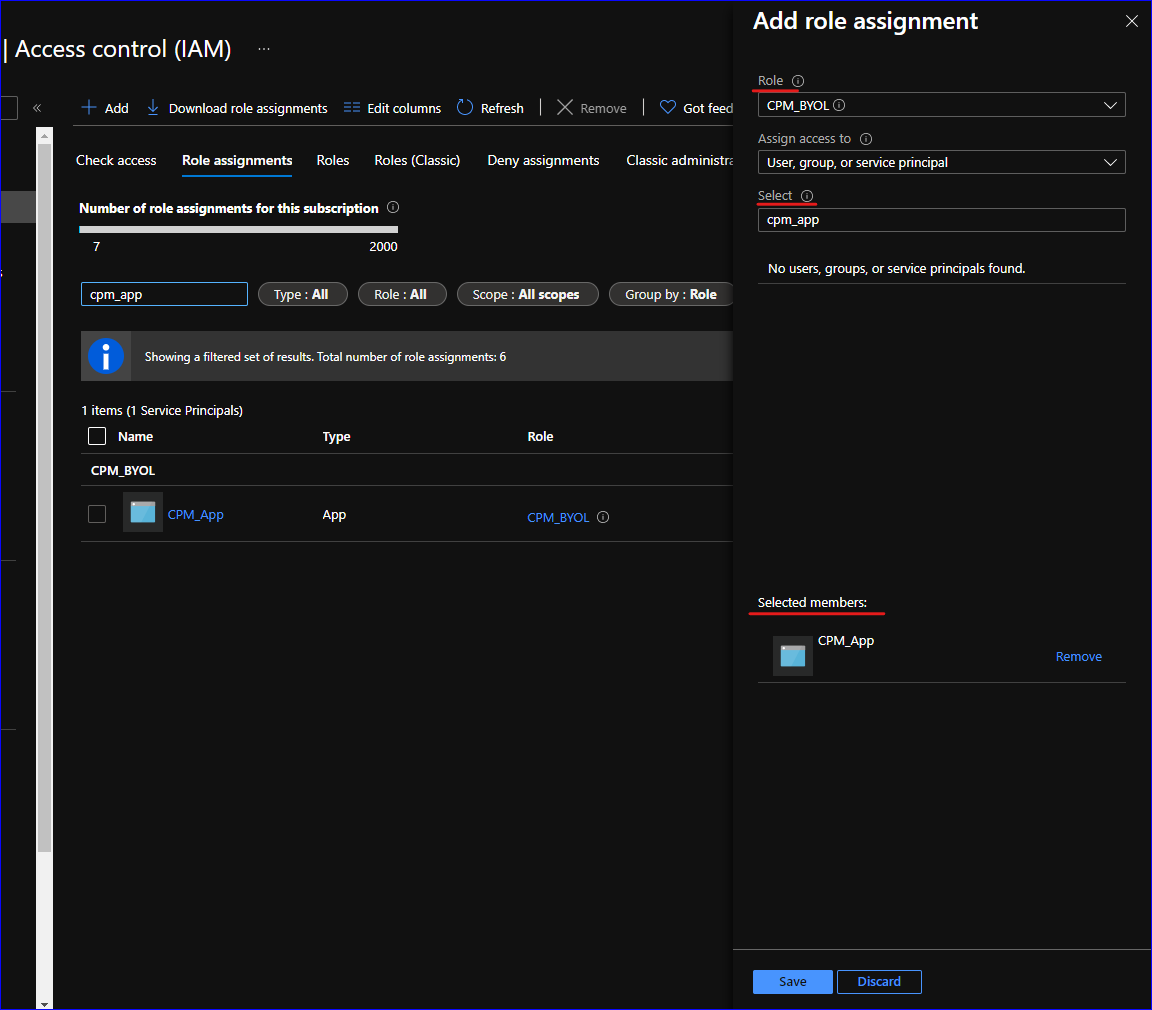
Task: Open the Deny assignments tab
Action: 543,160
